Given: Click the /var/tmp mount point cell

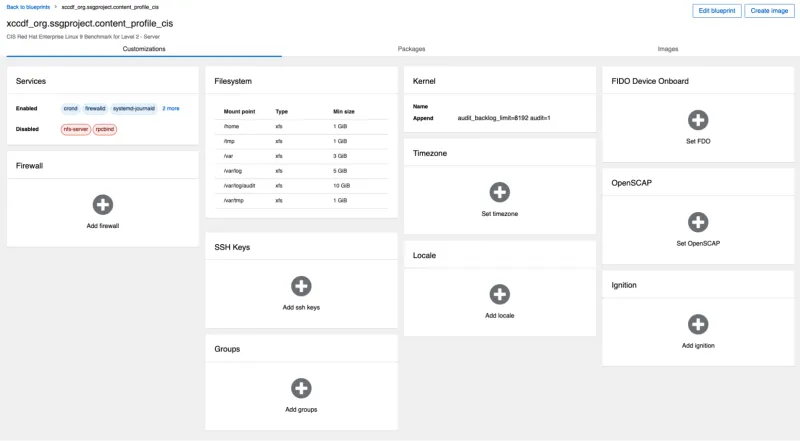Looking at the screenshot, I should pyautogui.click(x=234, y=201).
